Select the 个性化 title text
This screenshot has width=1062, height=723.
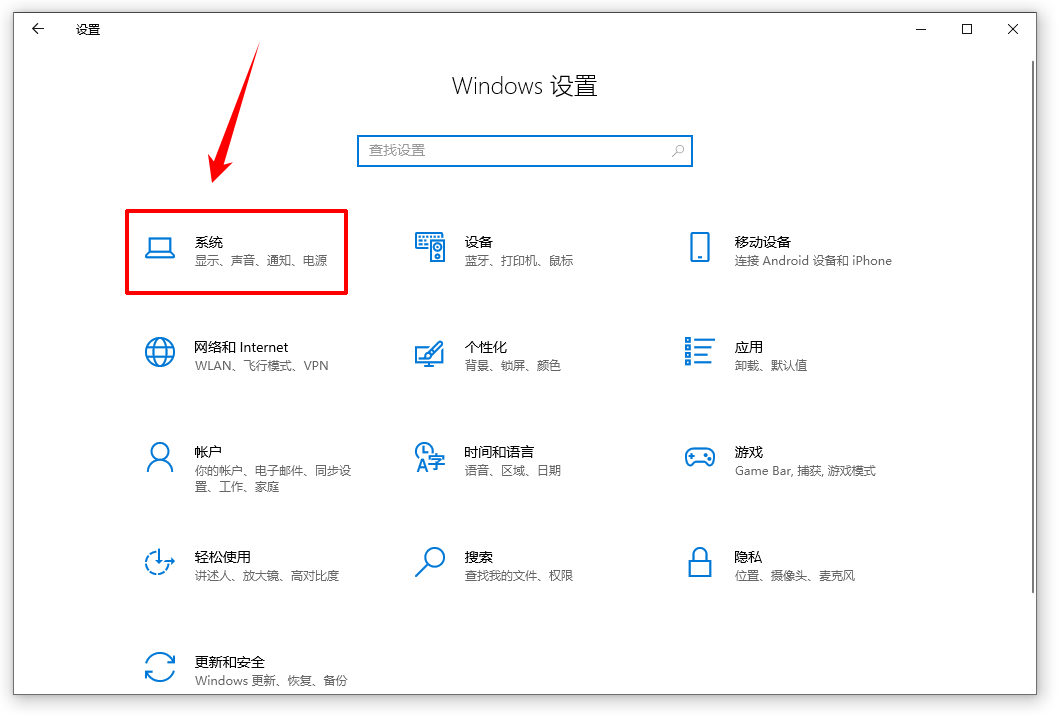486,347
